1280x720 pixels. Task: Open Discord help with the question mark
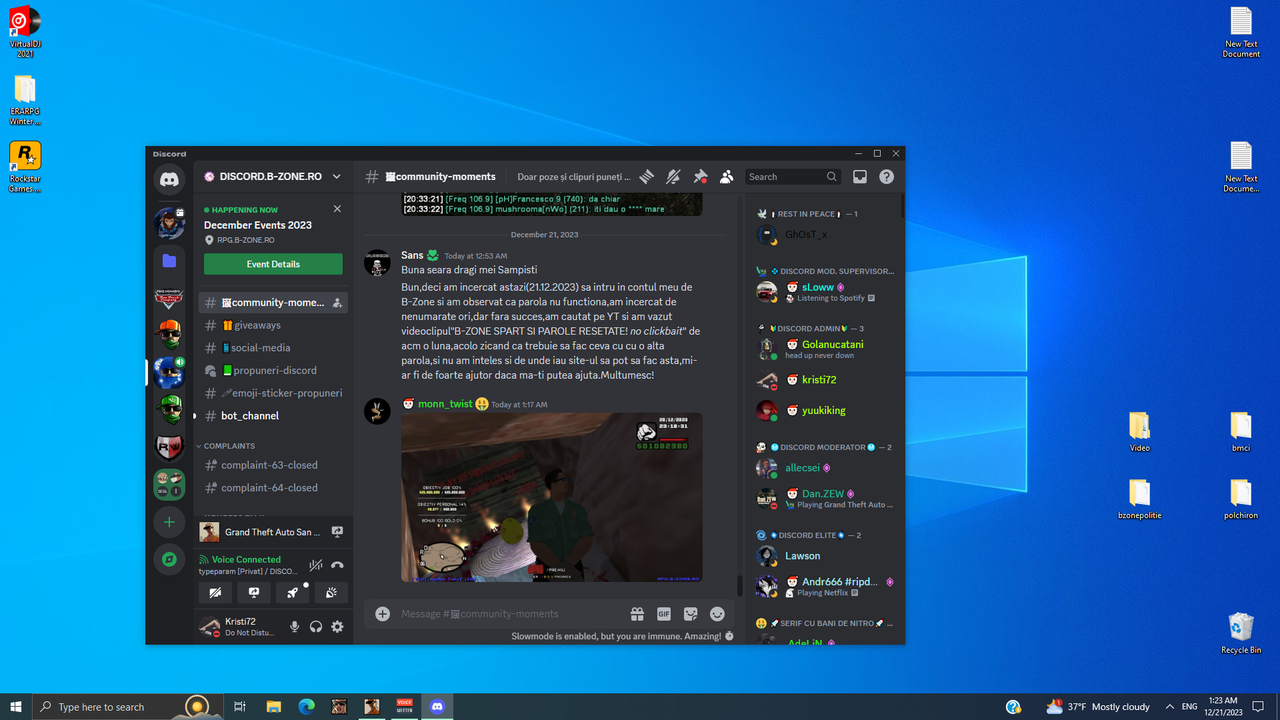[x=886, y=176]
